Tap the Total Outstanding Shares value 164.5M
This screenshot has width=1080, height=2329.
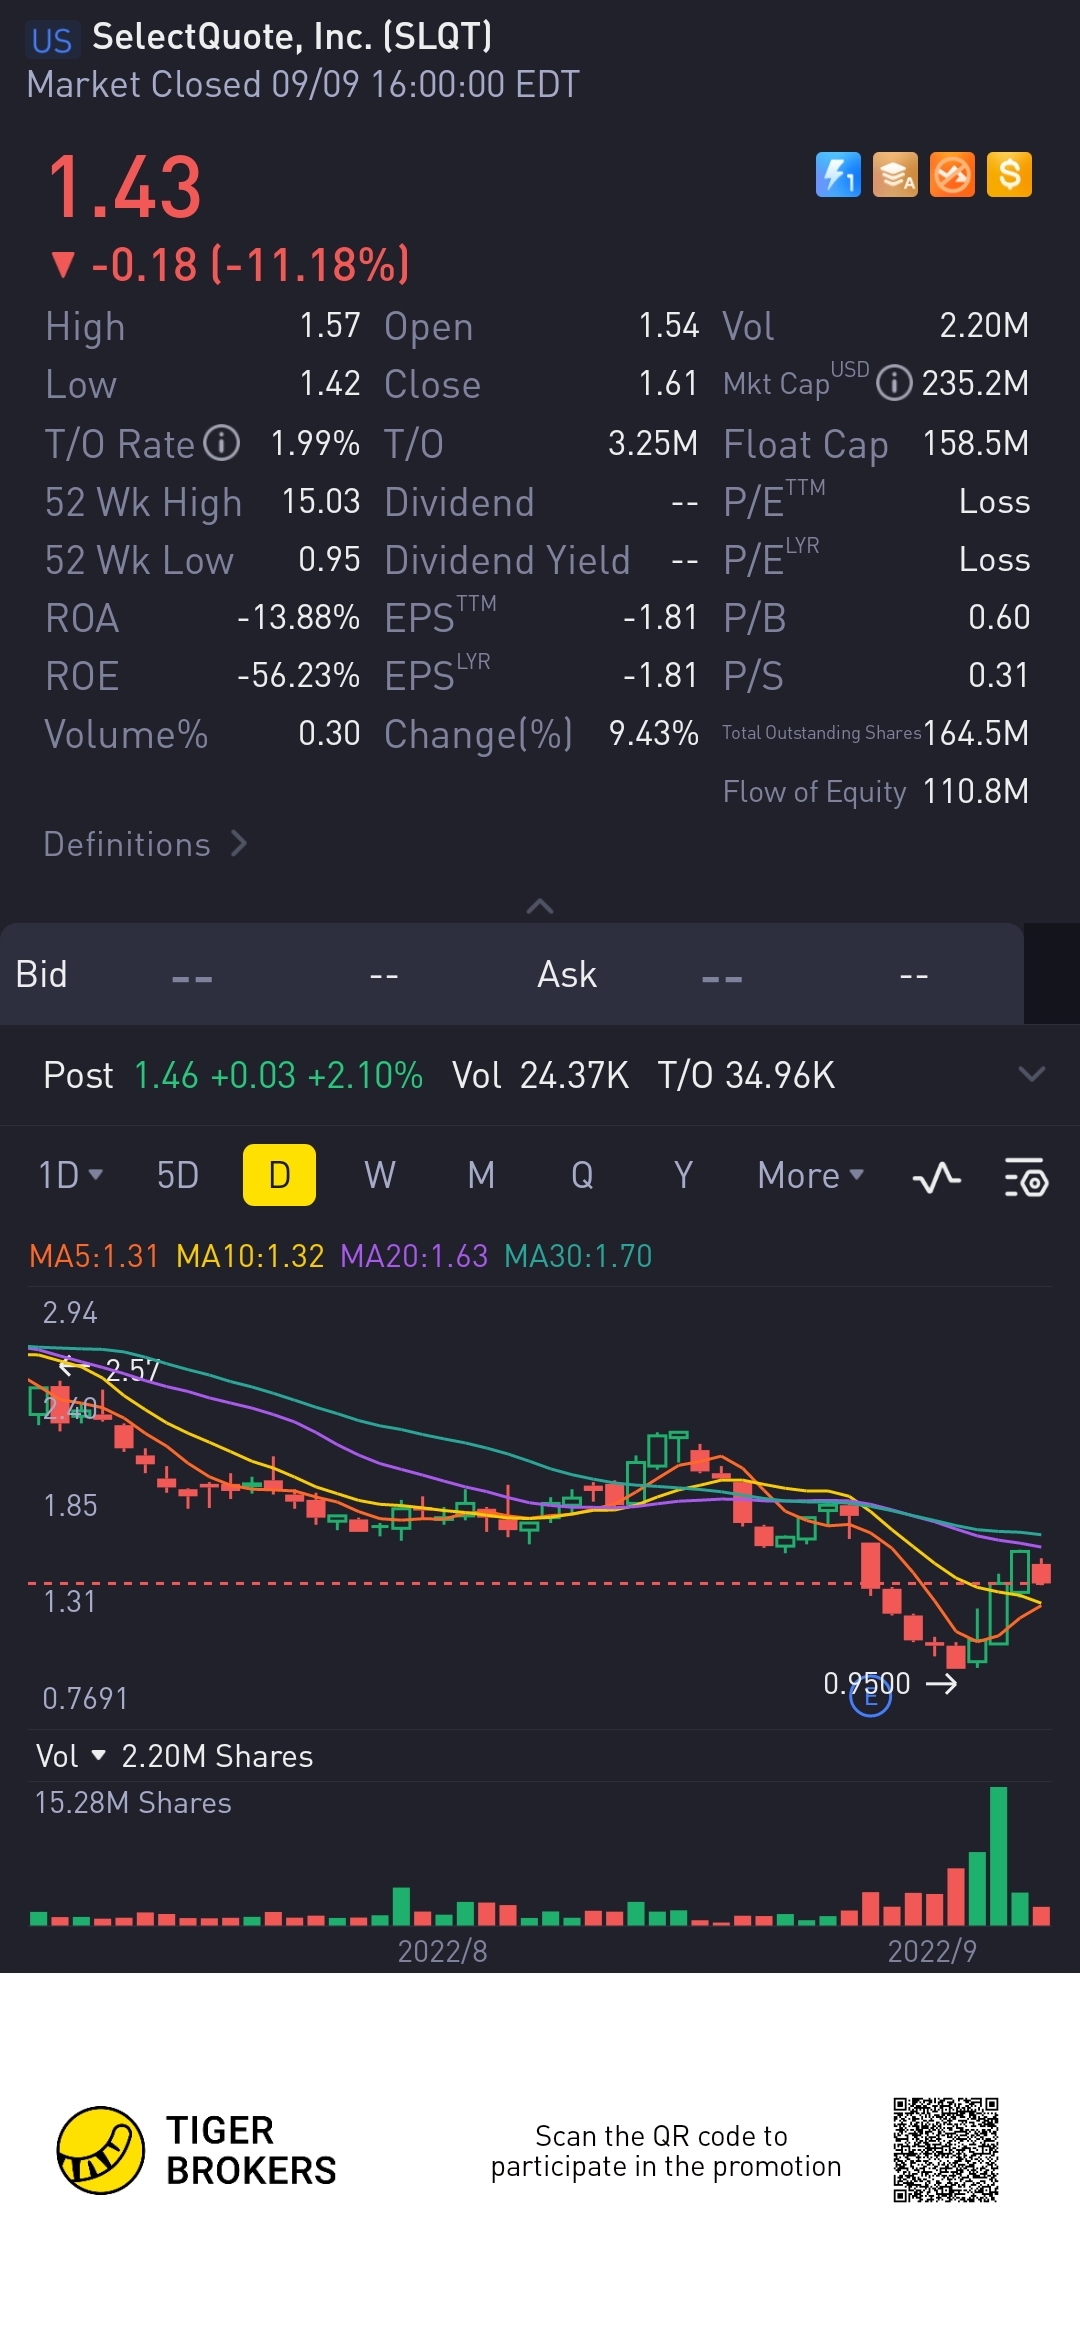976,733
